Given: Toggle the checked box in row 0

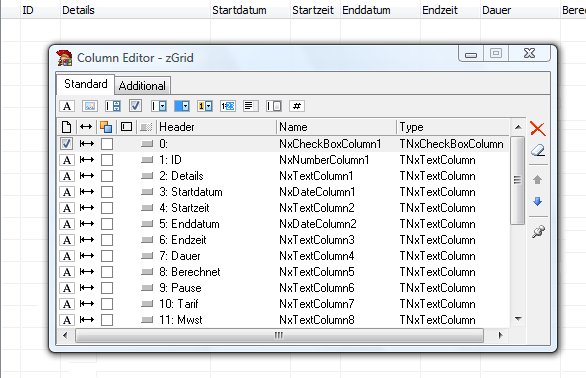Looking at the screenshot, I should [67, 144].
